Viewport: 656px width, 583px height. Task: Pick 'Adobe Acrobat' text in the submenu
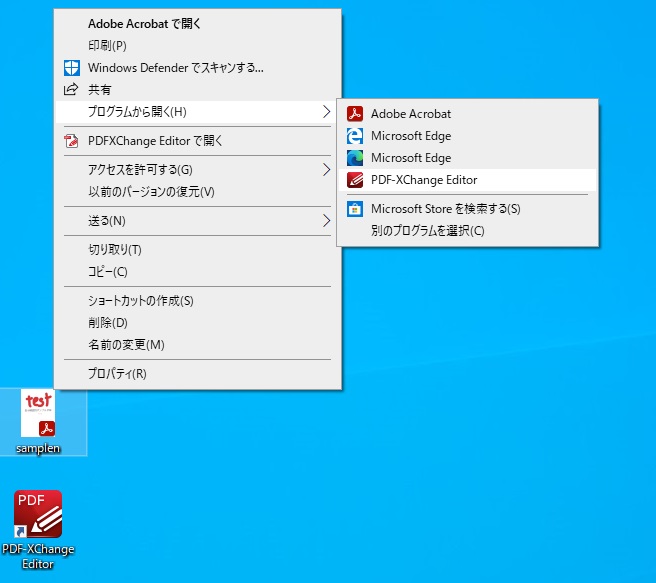(x=411, y=114)
